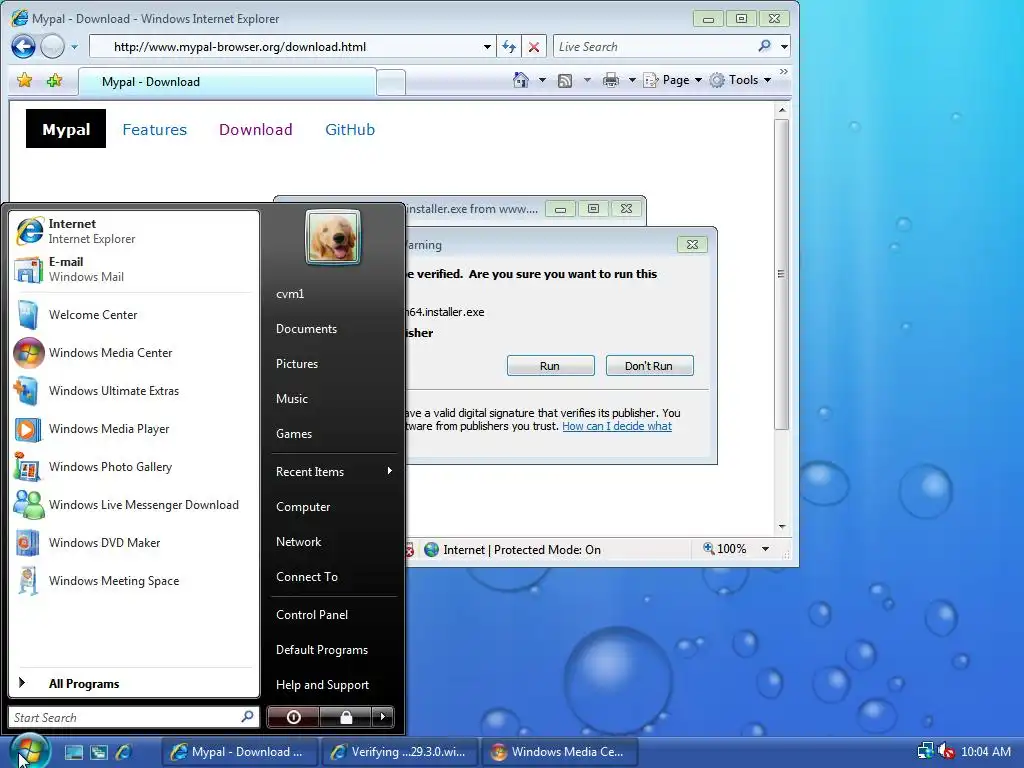Open the Favorites Center star icon

25,80
